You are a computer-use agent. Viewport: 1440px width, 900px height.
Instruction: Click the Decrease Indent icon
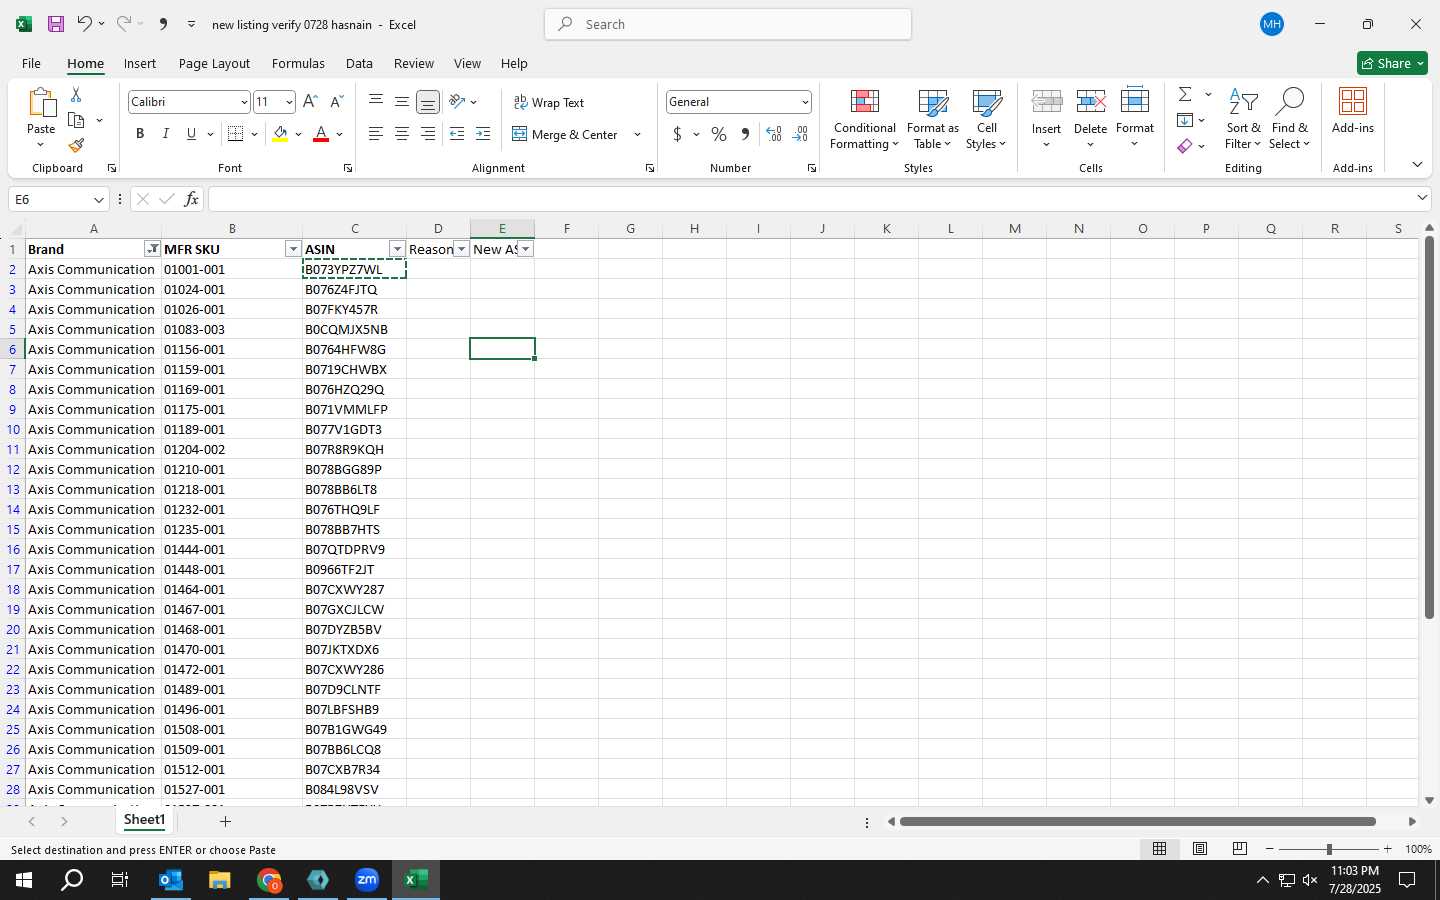tap(457, 134)
